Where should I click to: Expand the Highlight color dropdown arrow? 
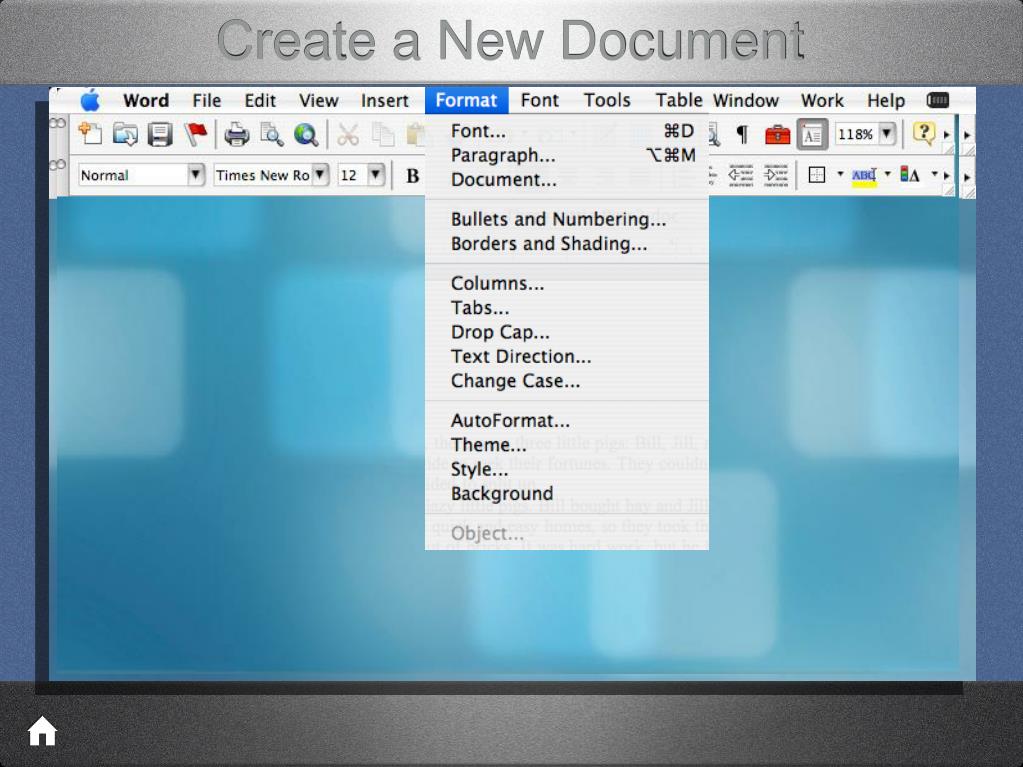pyautogui.click(x=887, y=174)
